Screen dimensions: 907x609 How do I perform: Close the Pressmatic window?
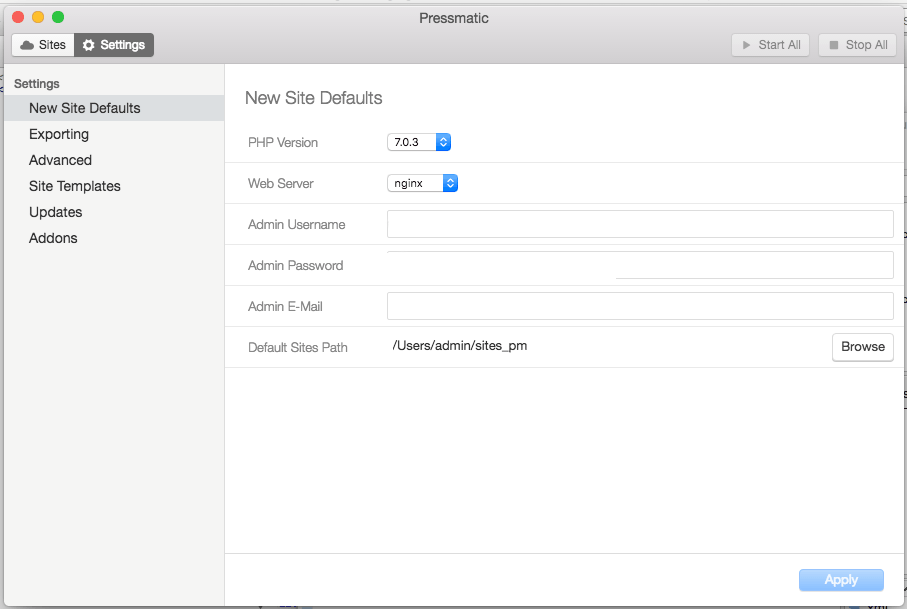coord(18,17)
